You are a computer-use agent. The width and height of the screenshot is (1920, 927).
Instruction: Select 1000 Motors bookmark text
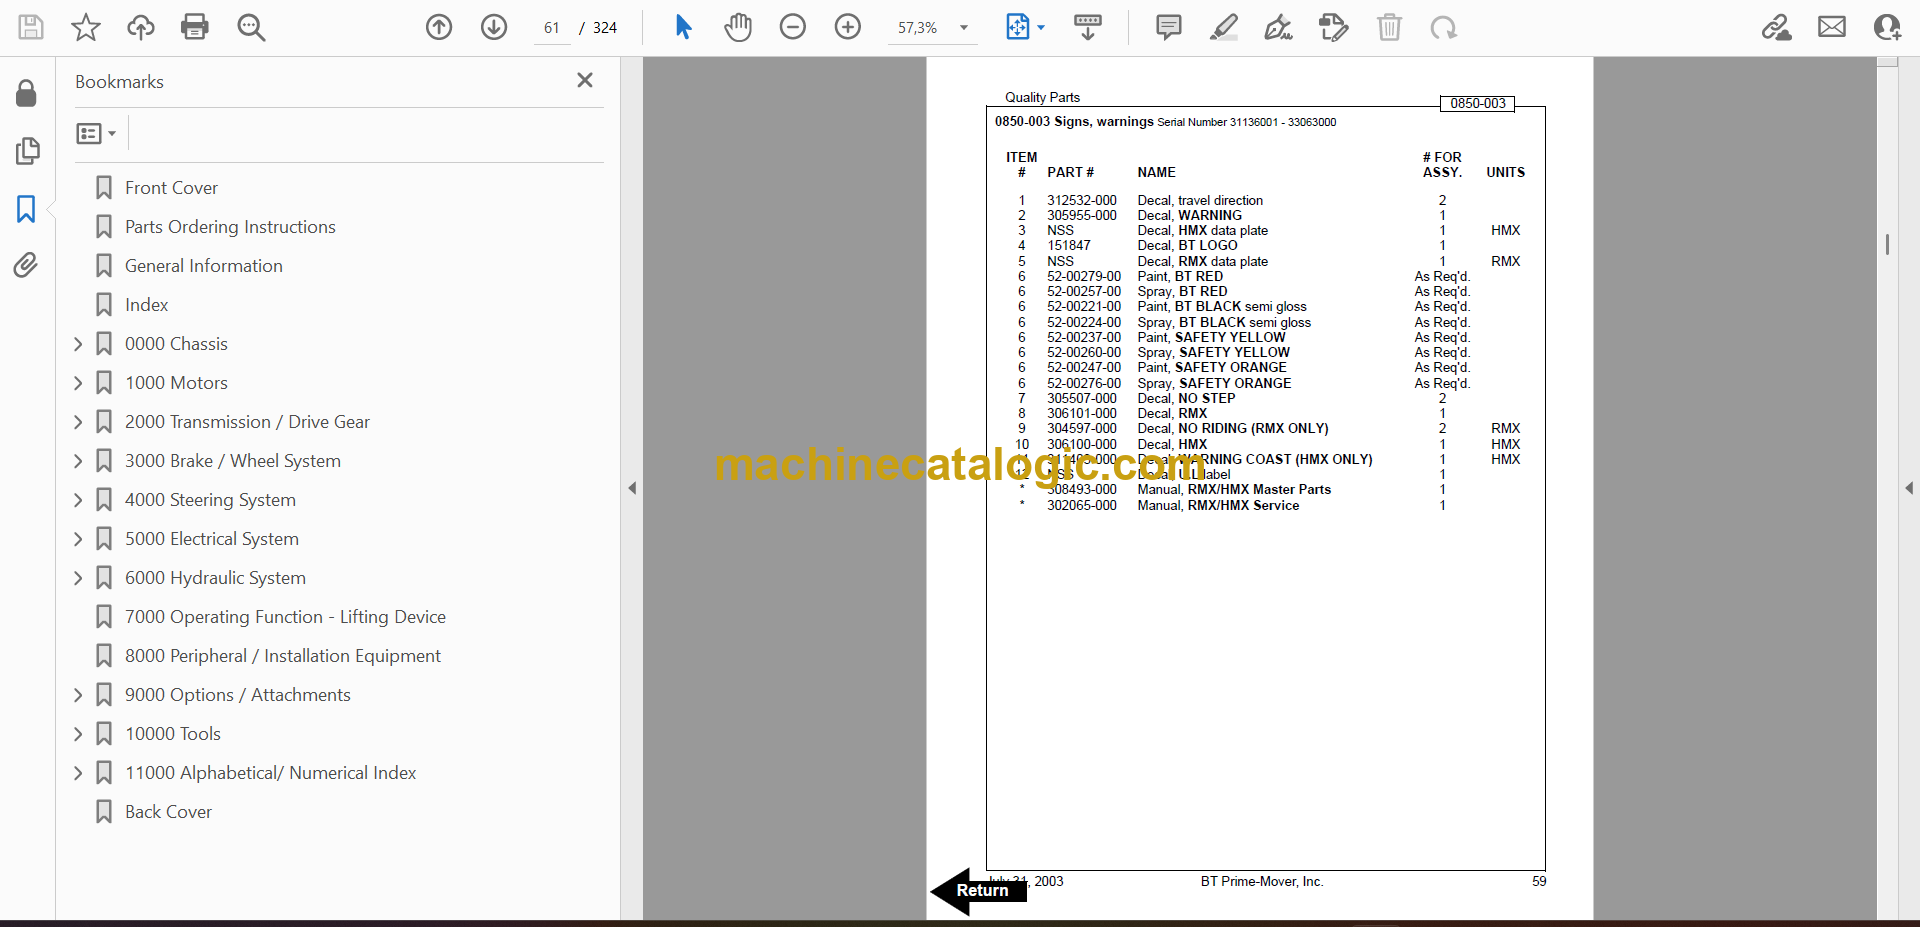[176, 383]
